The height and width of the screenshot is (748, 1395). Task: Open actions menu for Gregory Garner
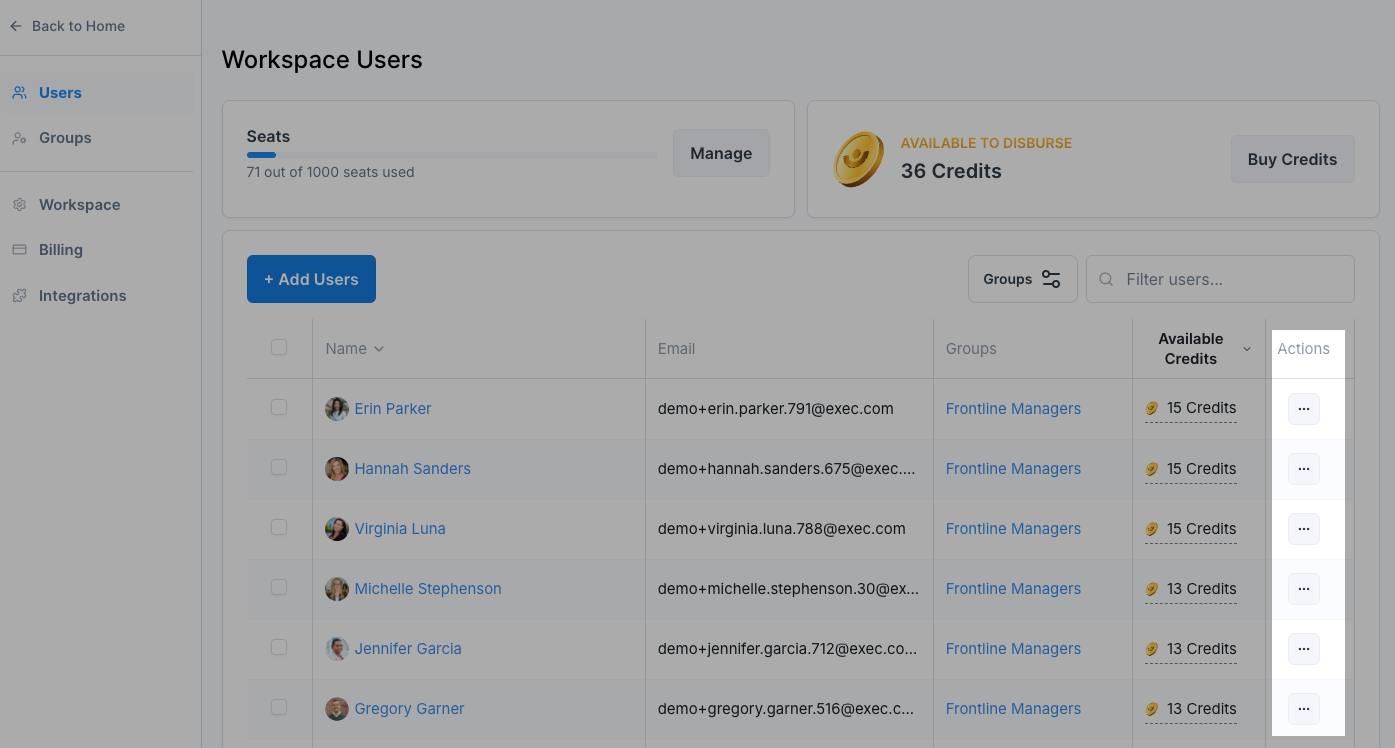tap(1303, 709)
